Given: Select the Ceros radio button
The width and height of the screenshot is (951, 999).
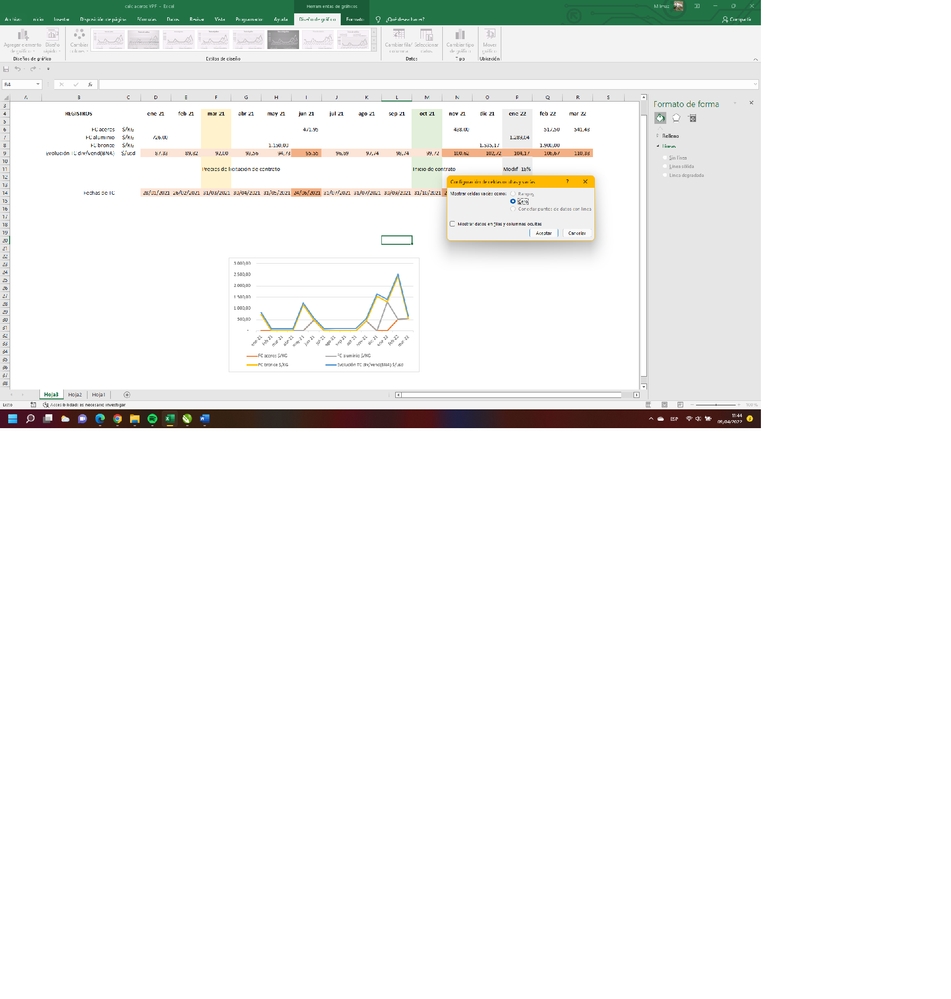Looking at the screenshot, I should (x=513, y=201).
